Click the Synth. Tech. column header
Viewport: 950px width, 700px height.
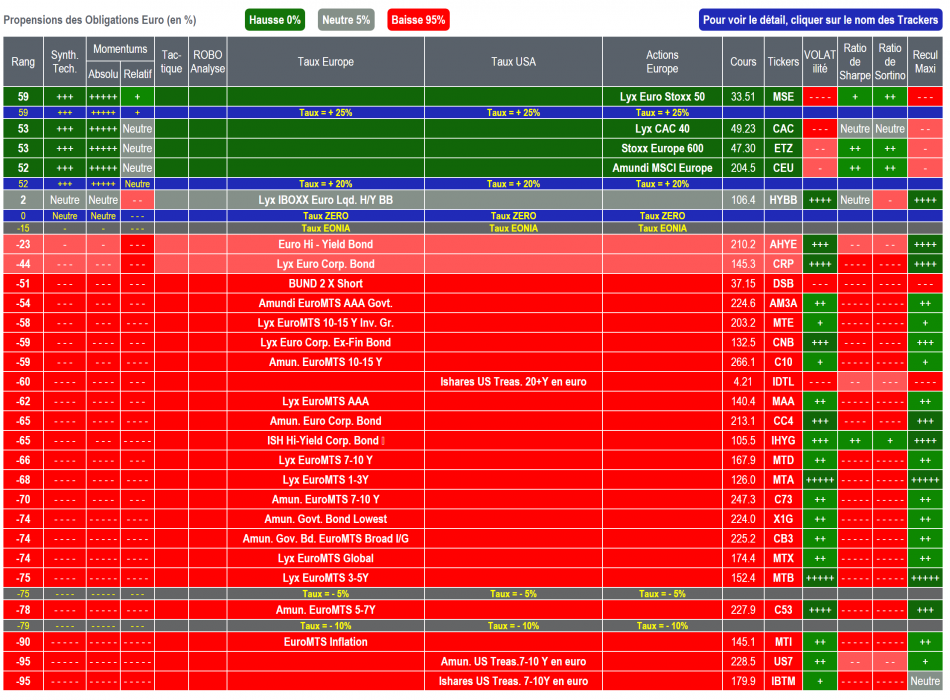pos(65,62)
